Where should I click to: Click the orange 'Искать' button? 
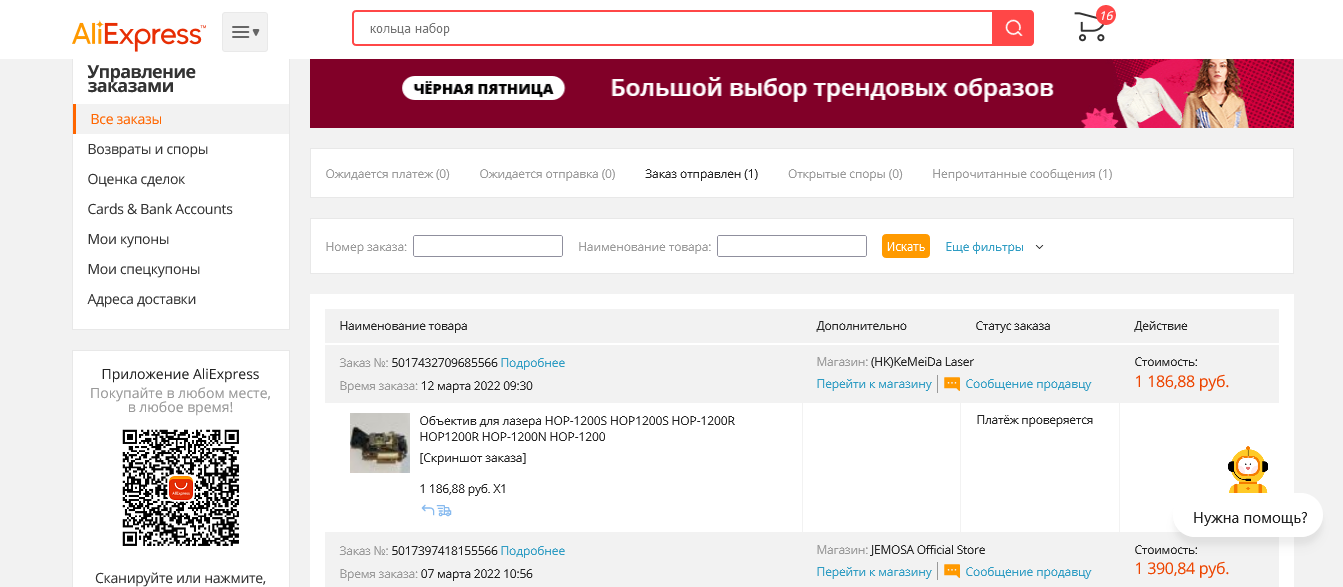[x=906, y=246]
